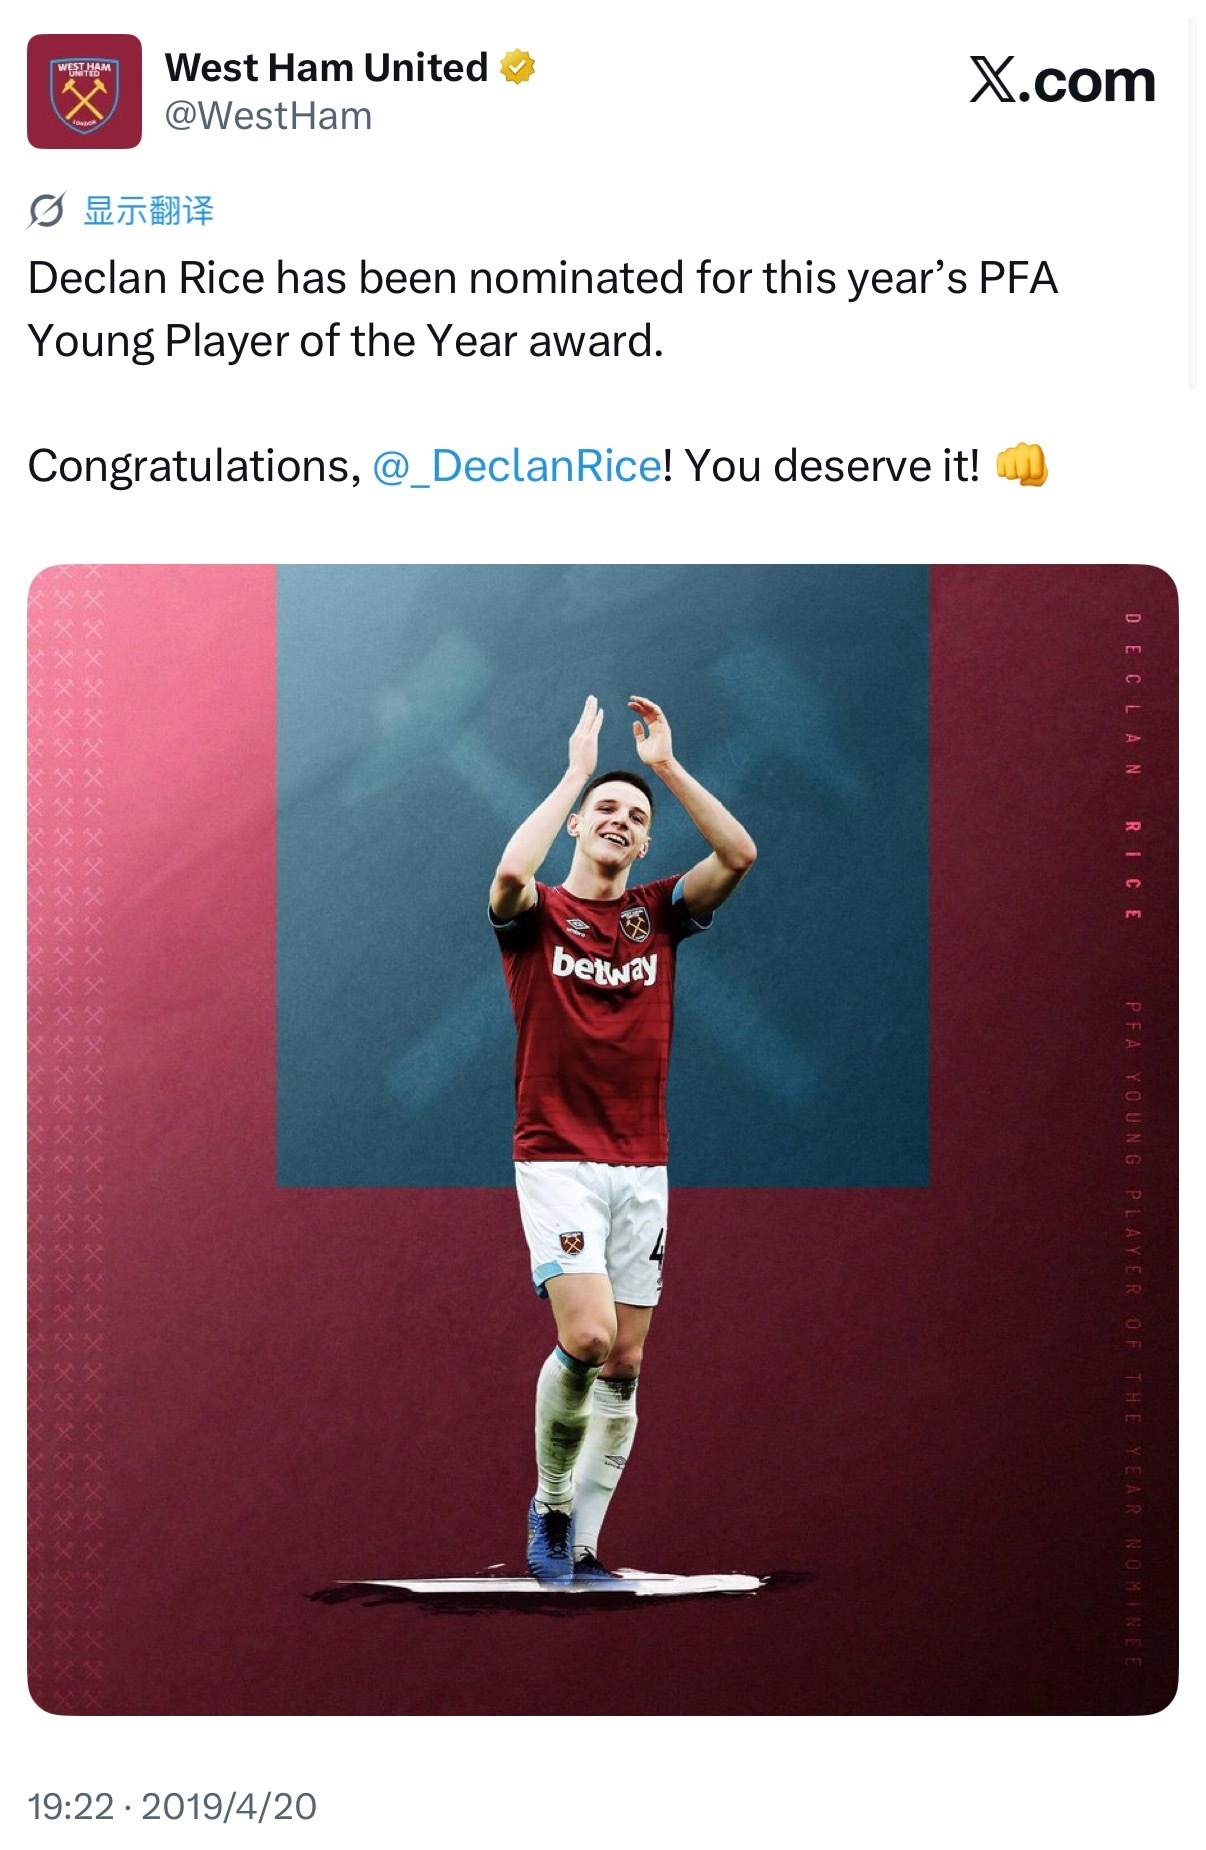
Task: Open the Declan Rice nominee image
Action: coord(603,1139)
